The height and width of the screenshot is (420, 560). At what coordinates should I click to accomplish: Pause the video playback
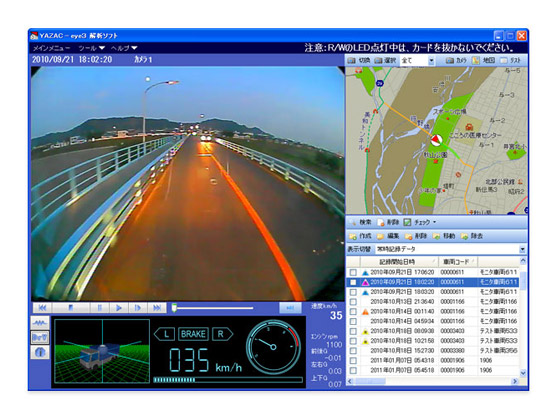point(100,308)
